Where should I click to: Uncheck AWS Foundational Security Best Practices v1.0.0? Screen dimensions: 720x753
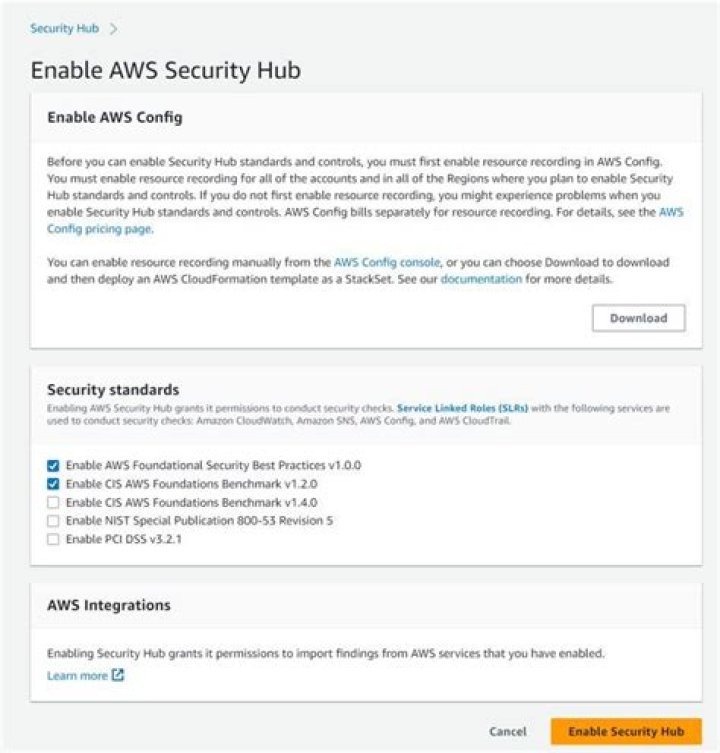[x=53, y=465]
